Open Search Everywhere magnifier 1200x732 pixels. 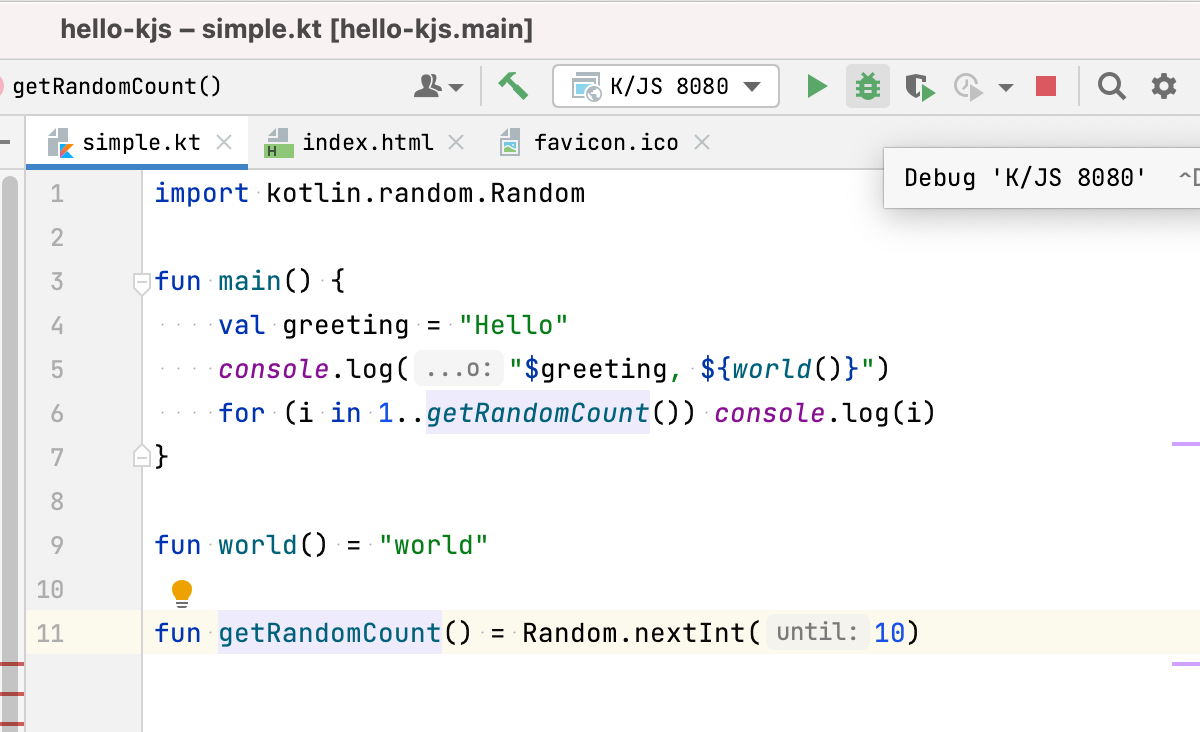1112,87
